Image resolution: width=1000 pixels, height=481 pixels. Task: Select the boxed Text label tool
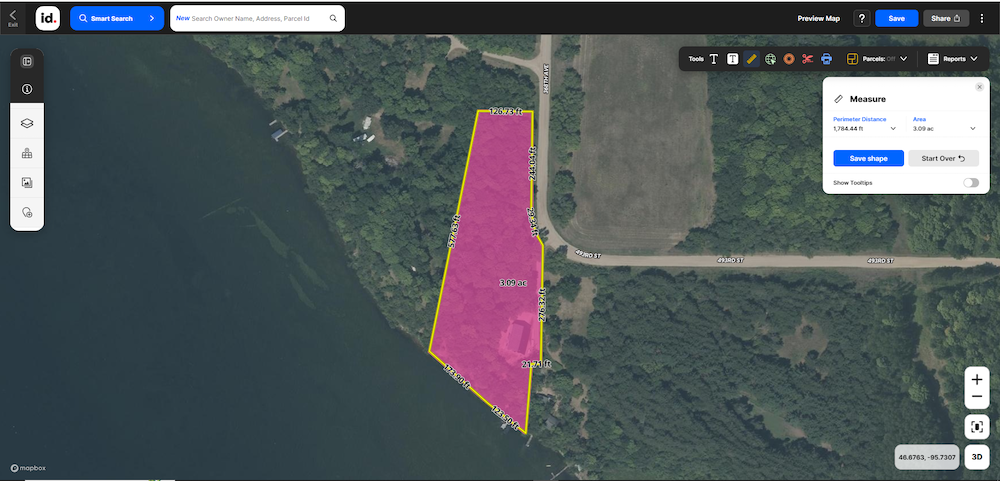[733, 59]
